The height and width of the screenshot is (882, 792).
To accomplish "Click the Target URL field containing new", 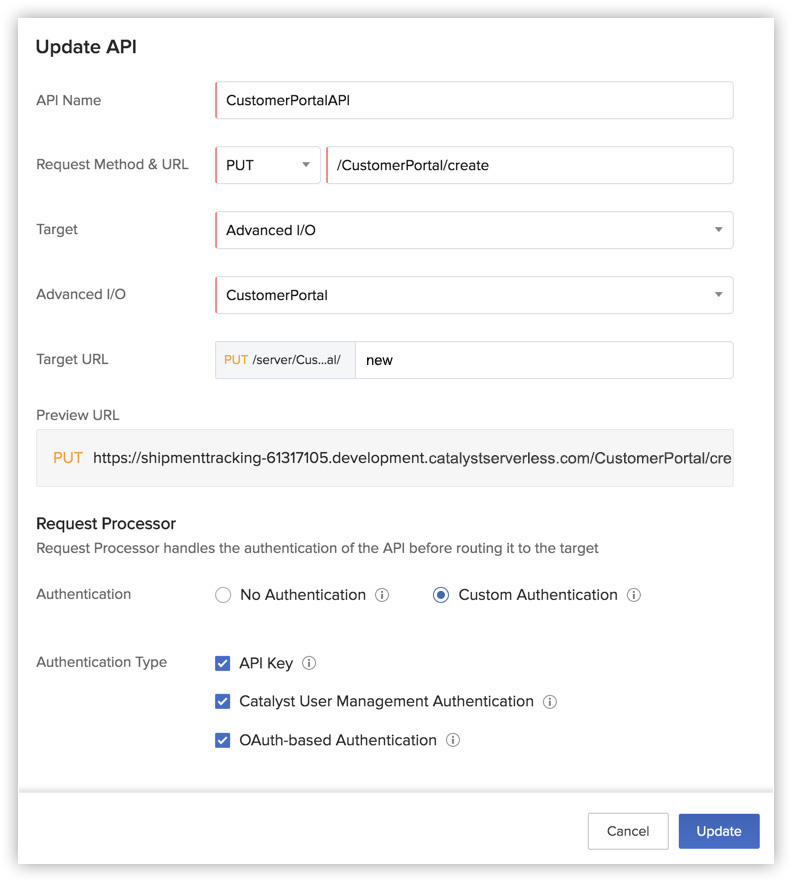I will pos(544,360).
